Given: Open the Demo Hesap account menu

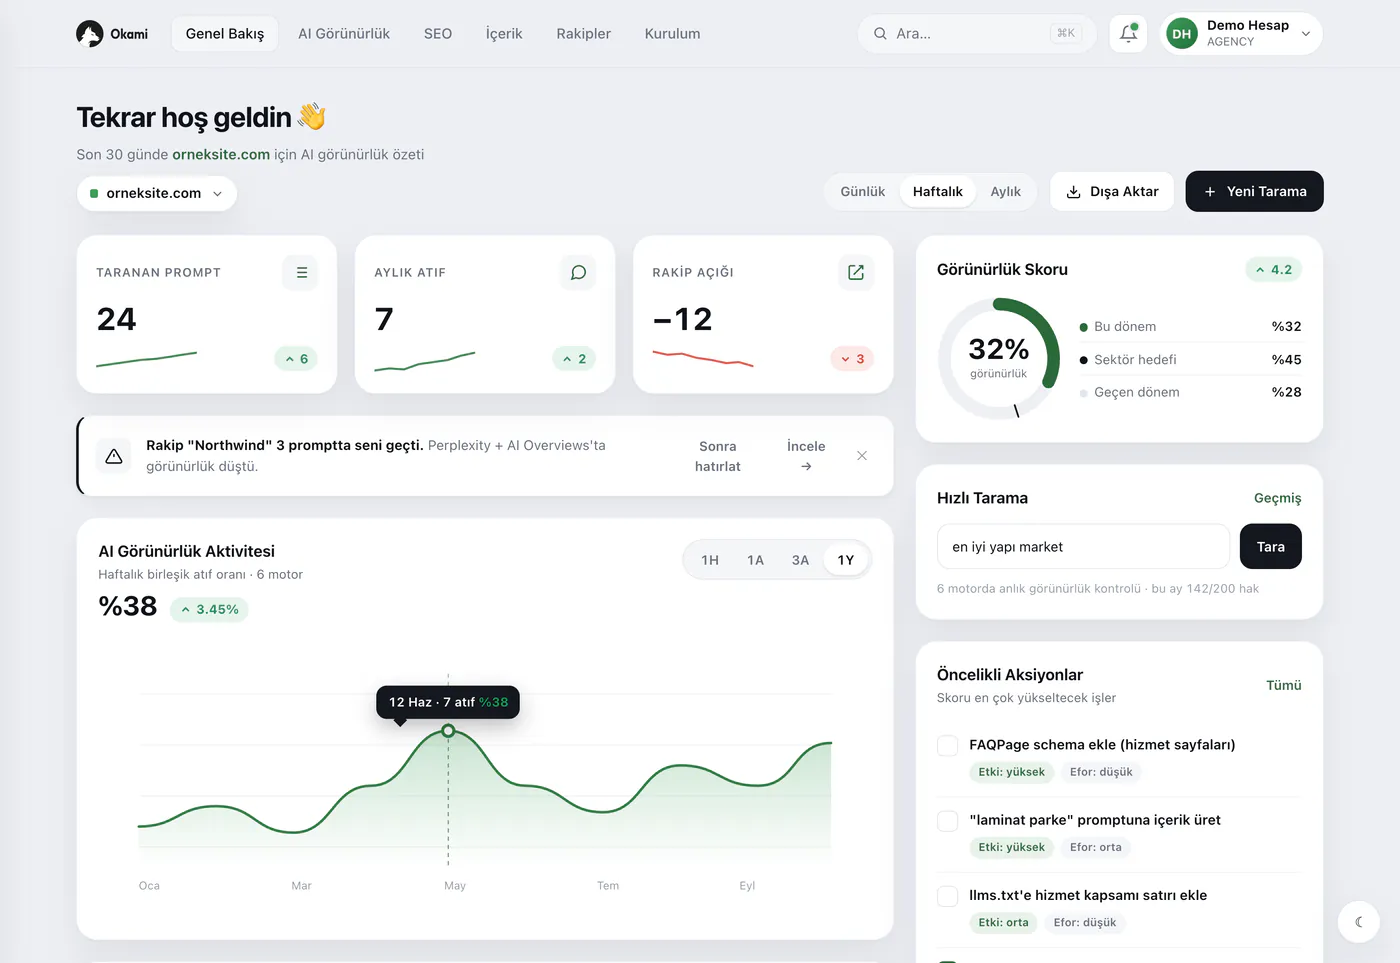Looking at the screenshot, I should [x=1241, y=33].
